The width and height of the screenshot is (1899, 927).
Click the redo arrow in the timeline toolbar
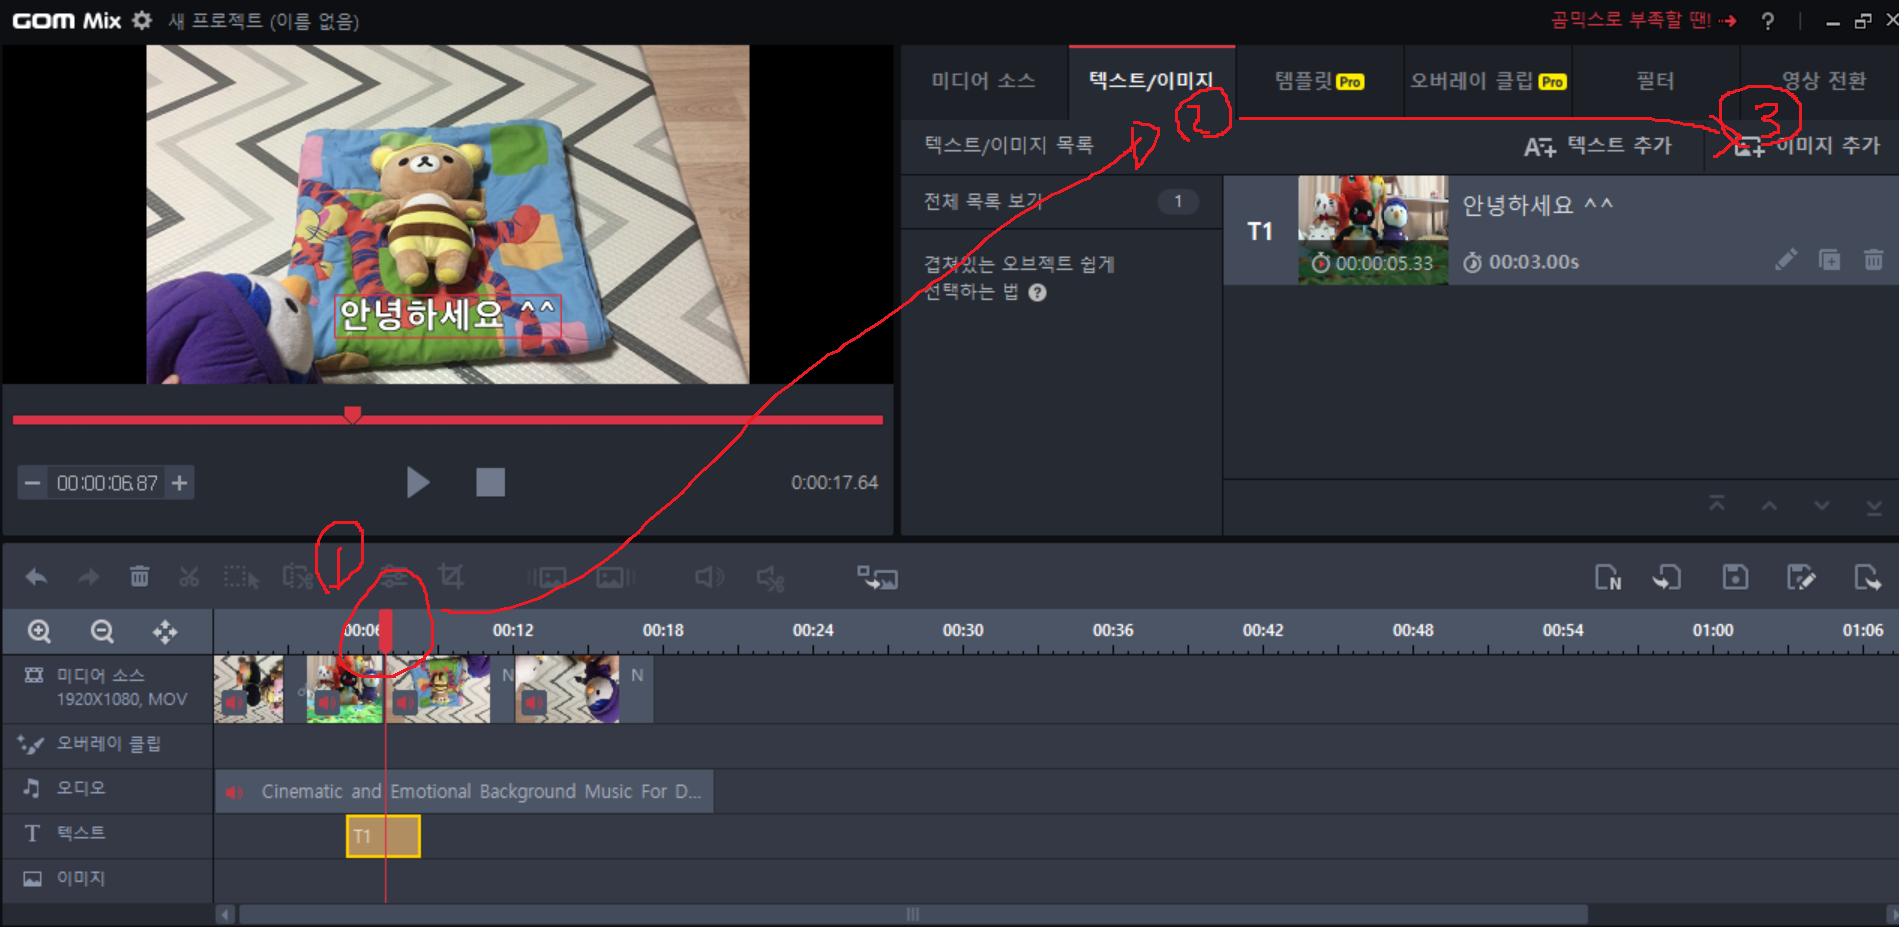click(x=89, y=577)
